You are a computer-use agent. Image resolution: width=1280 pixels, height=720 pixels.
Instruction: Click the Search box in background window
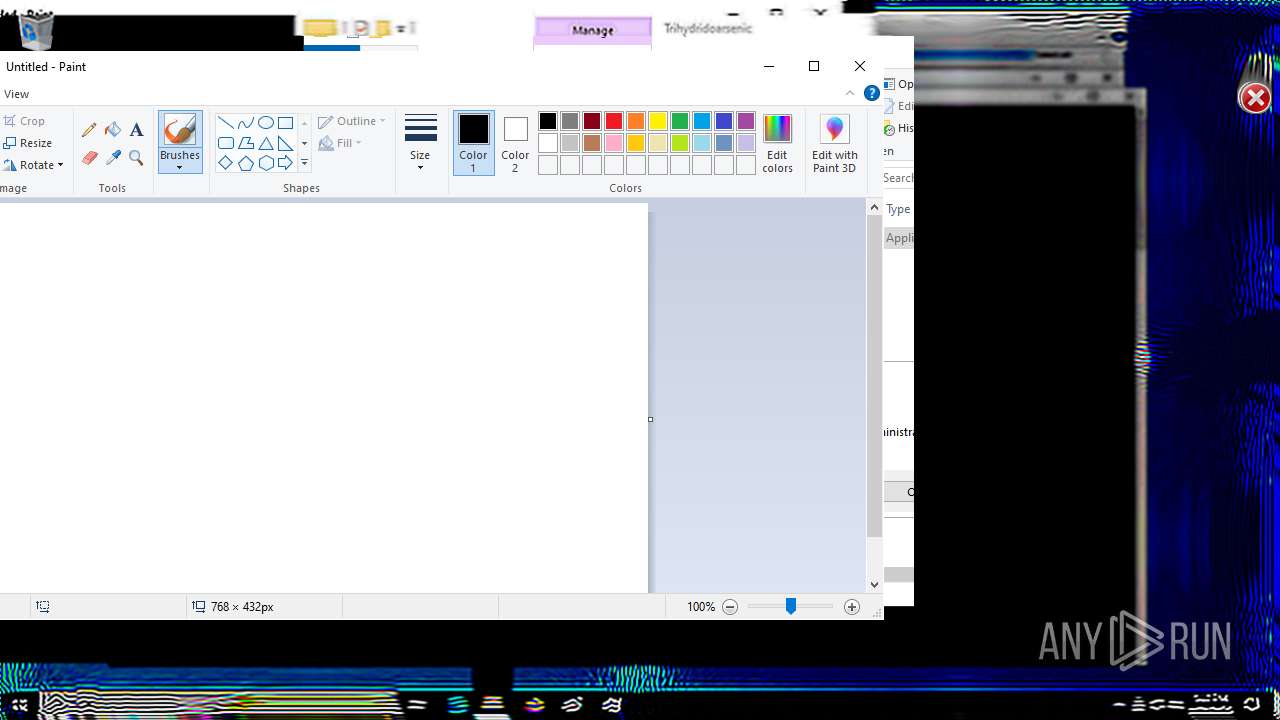(898, 178)
